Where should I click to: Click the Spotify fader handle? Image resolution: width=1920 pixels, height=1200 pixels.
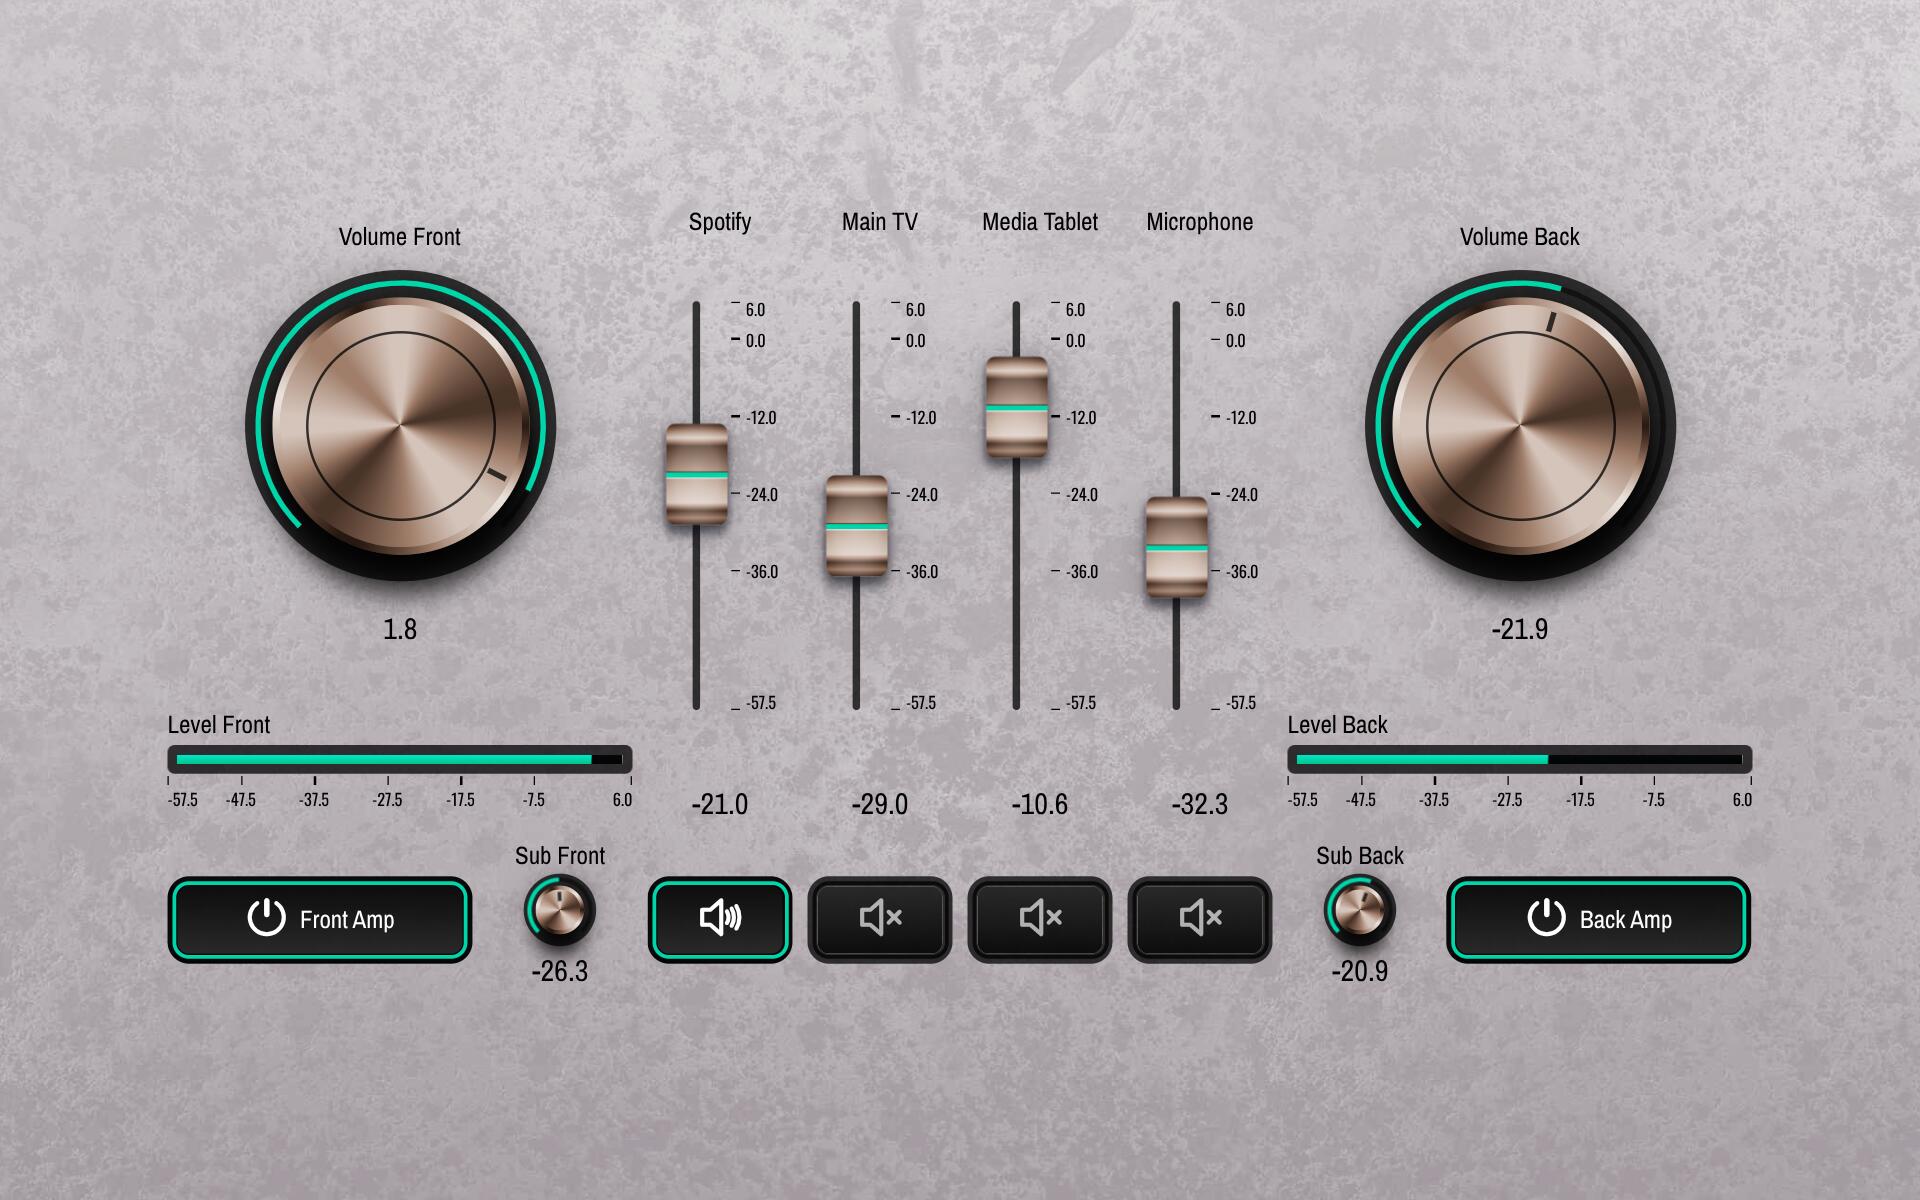[x=697, y=475]
